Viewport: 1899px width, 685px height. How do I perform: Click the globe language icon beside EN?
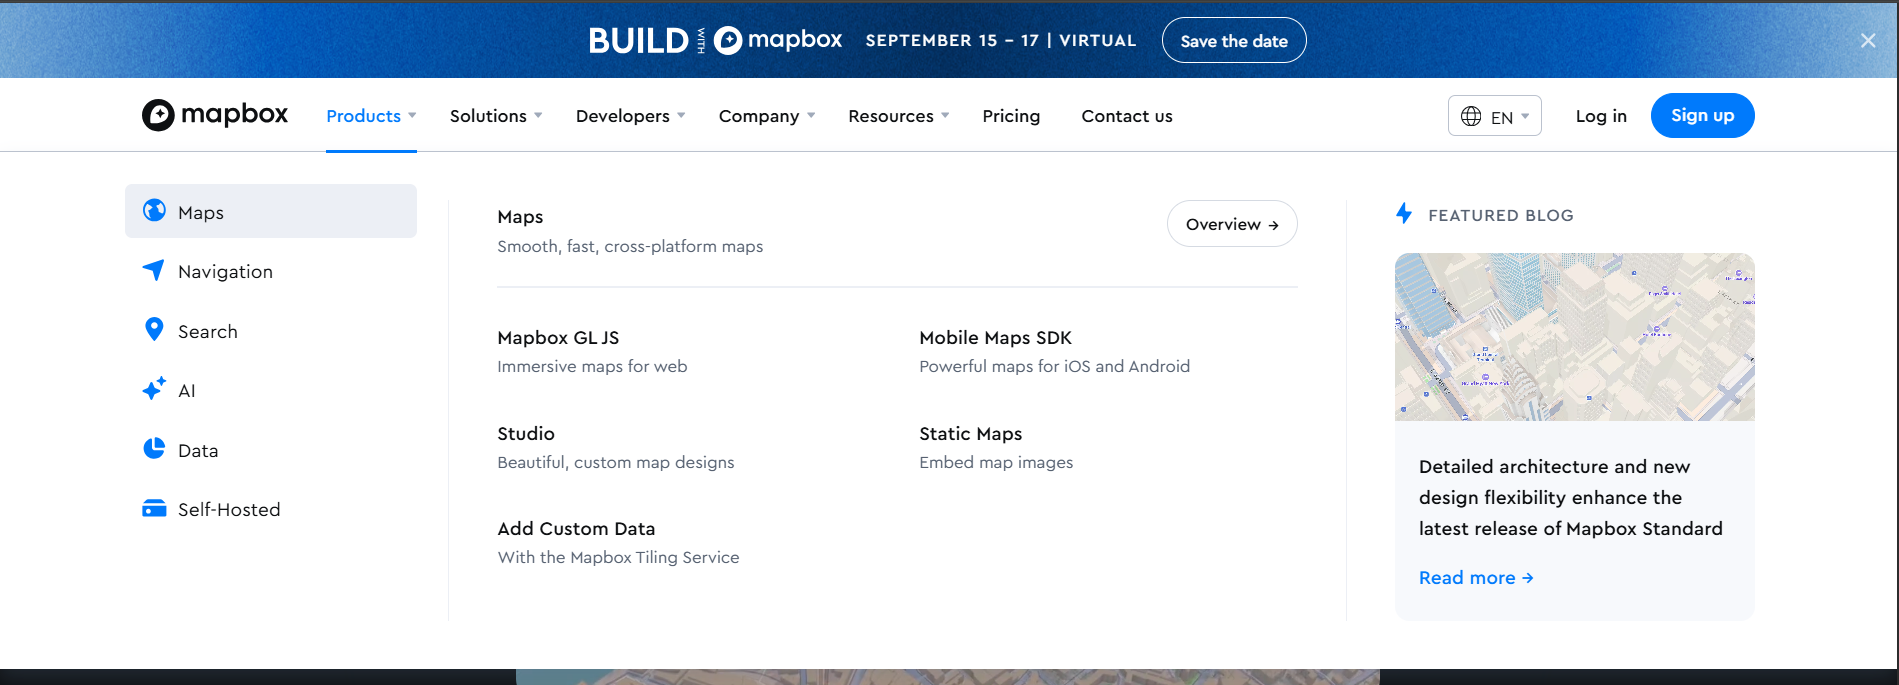pos(1471,116)
